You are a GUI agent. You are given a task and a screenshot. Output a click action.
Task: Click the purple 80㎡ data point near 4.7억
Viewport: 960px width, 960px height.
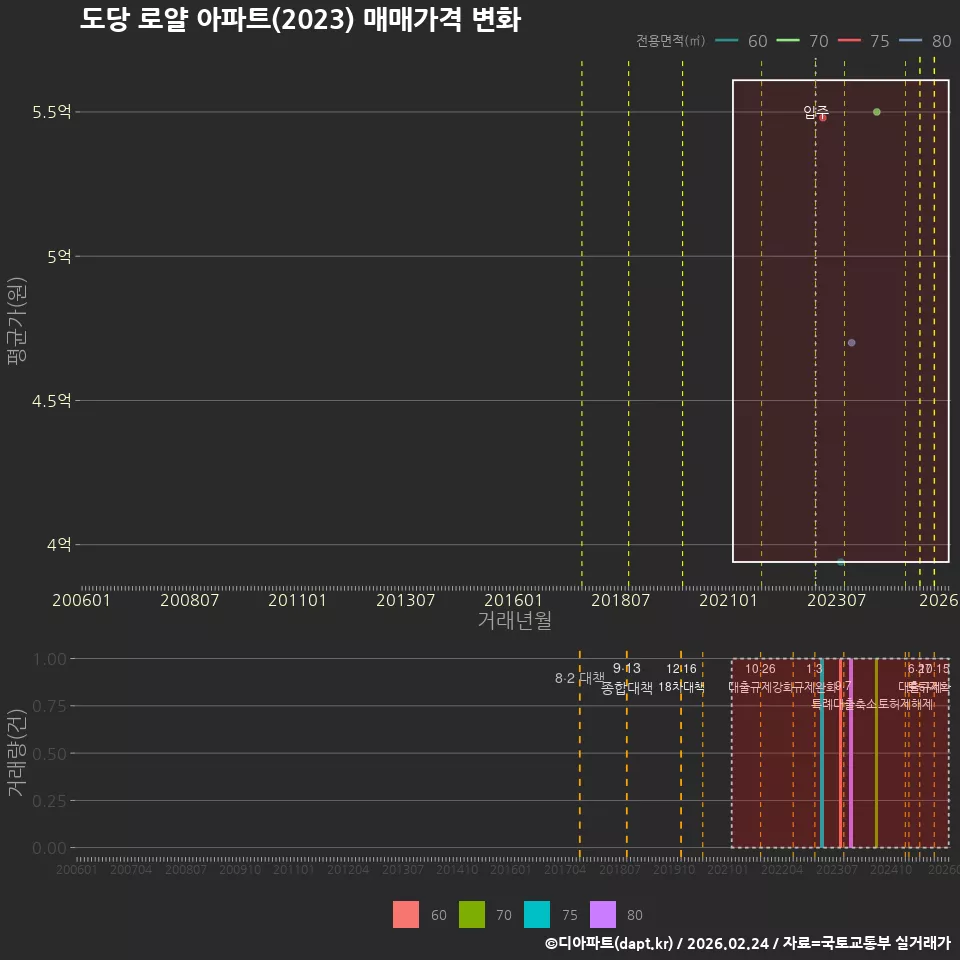[x=852, y=343]
